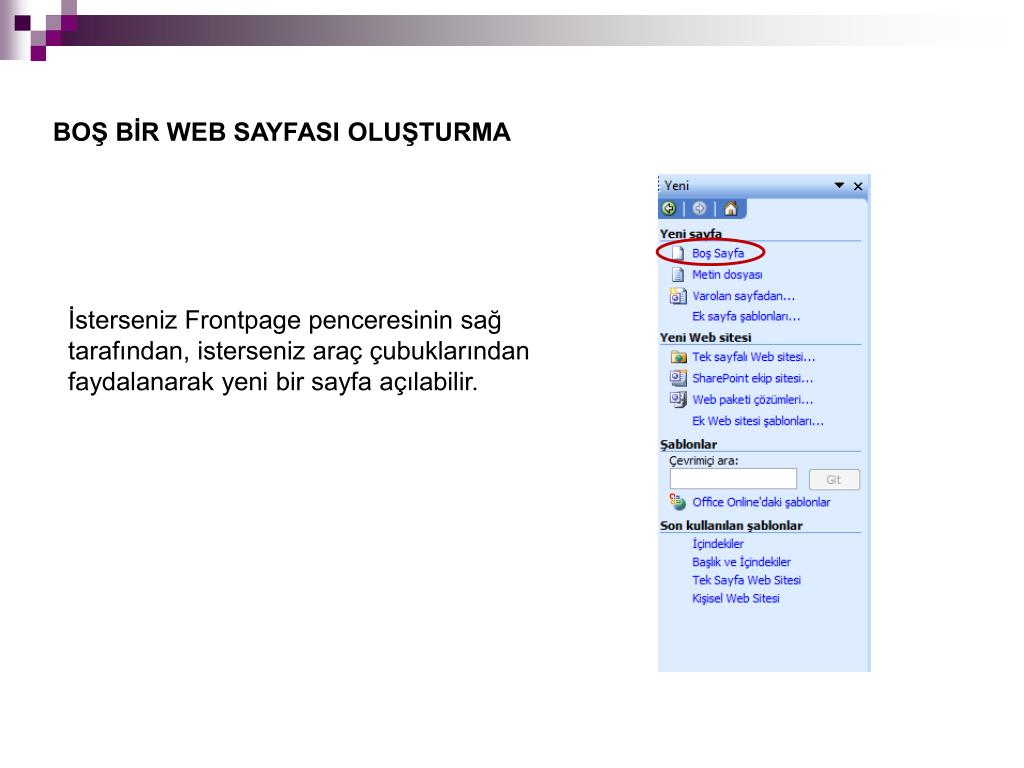Image resolution: width=1024 pixels, height=768 pixels.
Task: Click the Yeni pane title text
Action: coord(677,185)
